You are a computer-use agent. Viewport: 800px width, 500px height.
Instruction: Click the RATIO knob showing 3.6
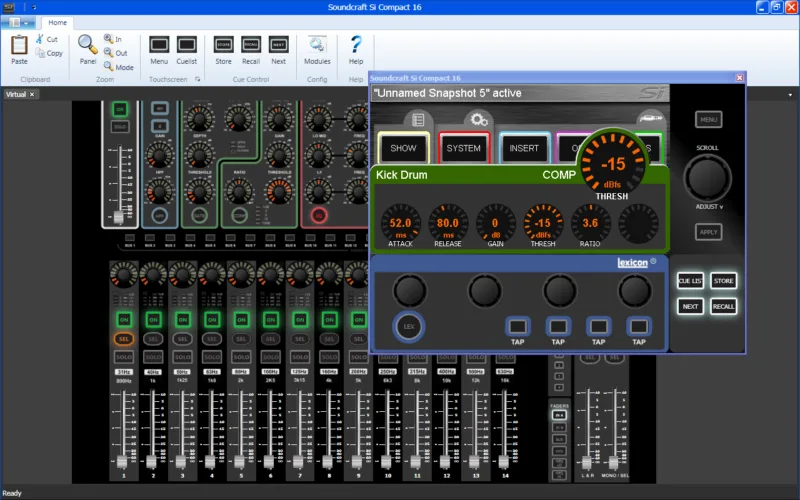click(x=590, y=222)
